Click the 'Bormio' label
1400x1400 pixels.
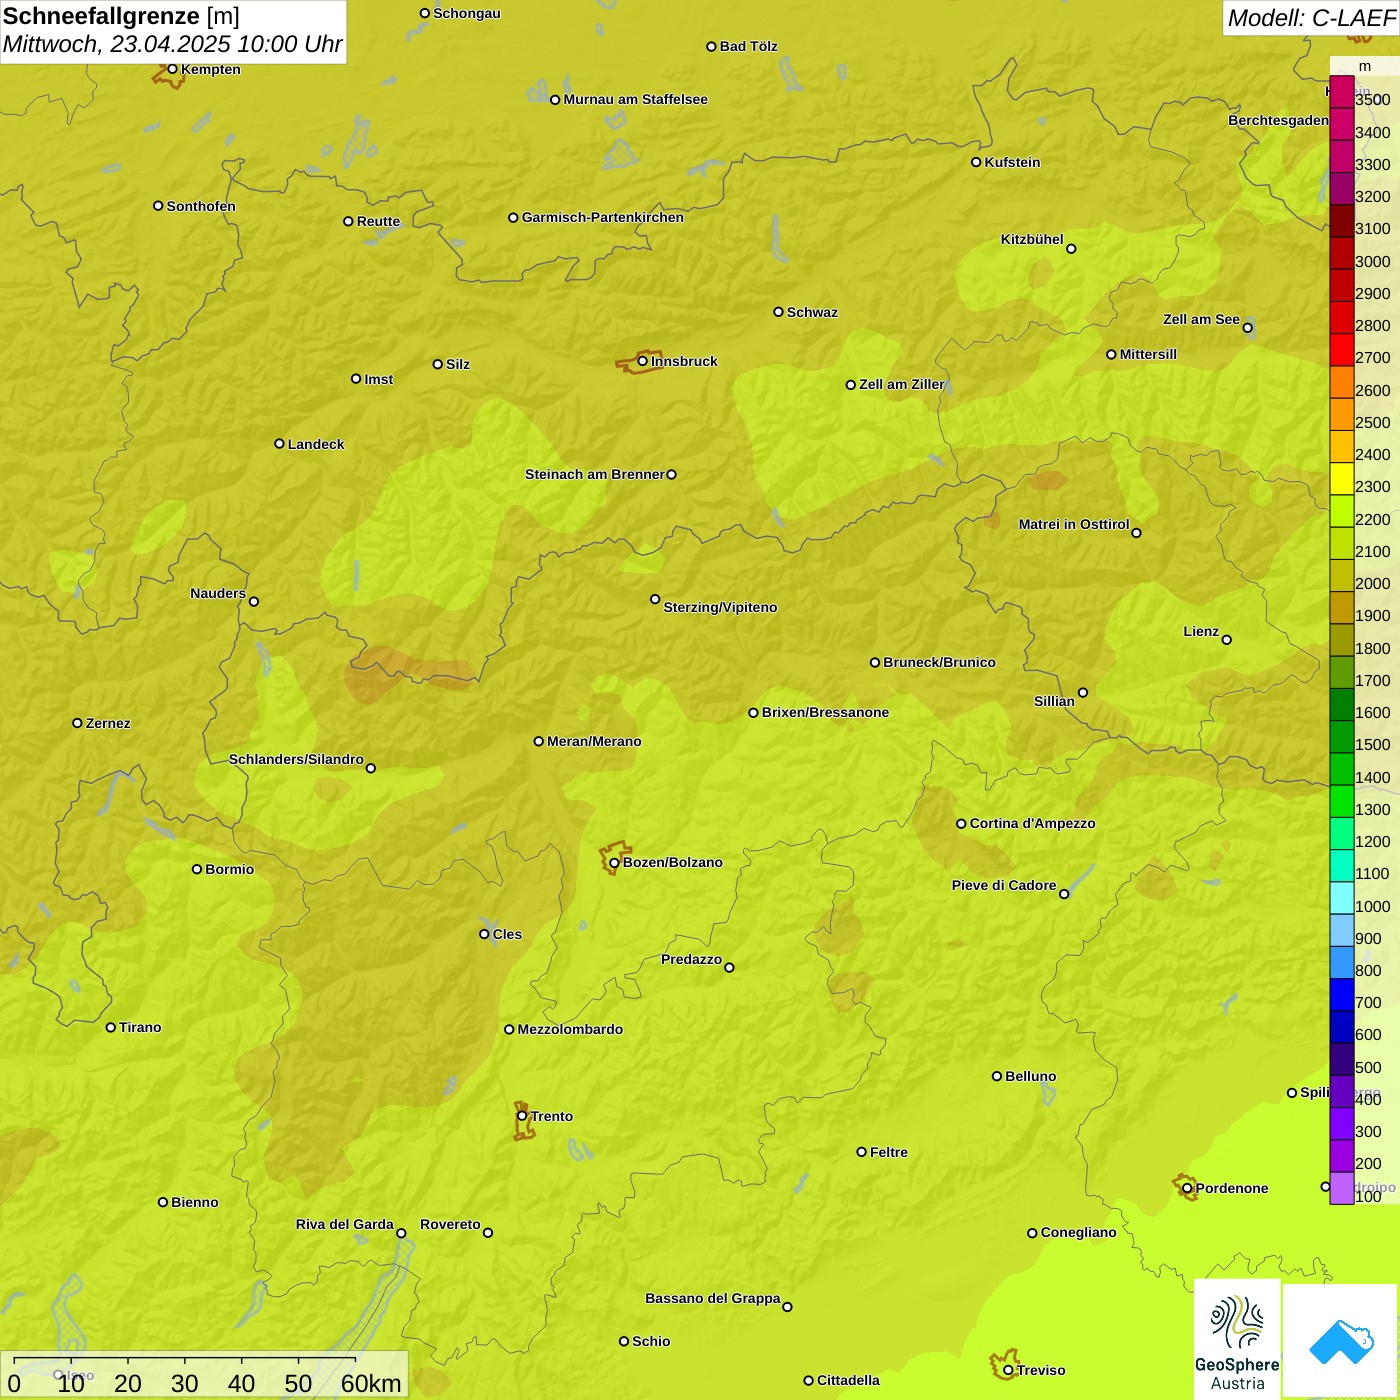coord(229,869)
